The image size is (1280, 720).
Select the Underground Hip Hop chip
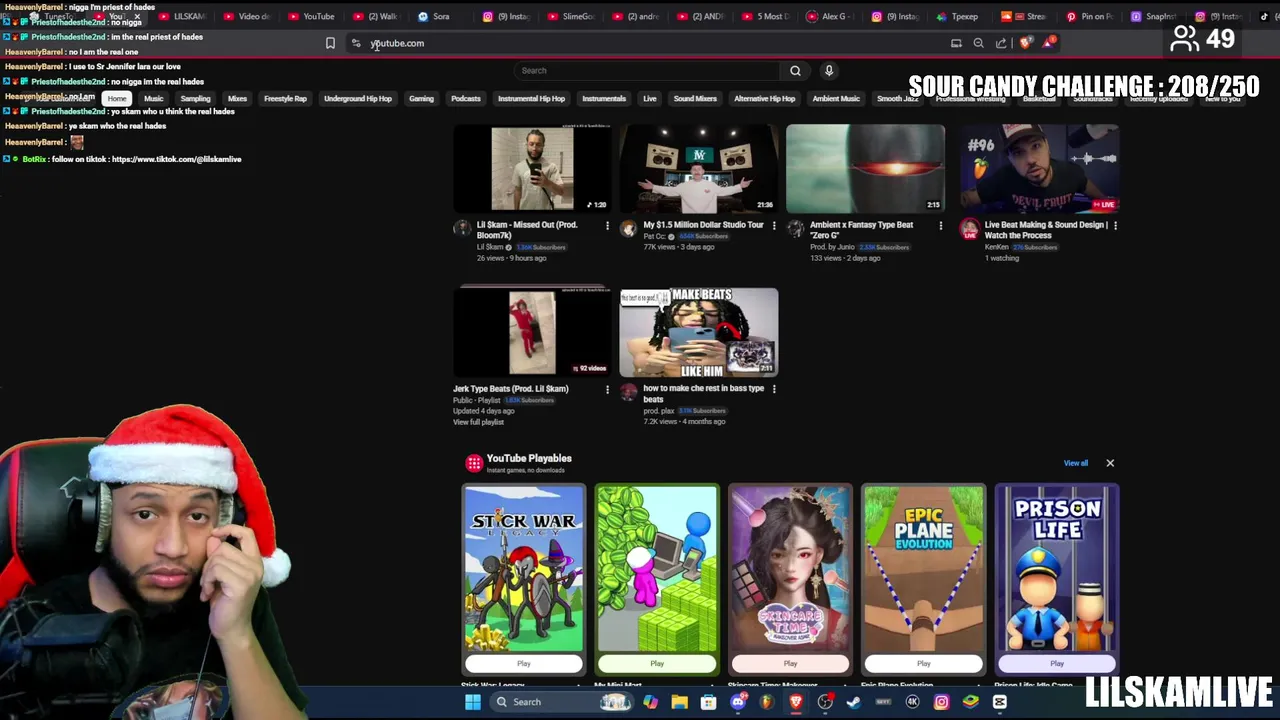pos(357,98)
